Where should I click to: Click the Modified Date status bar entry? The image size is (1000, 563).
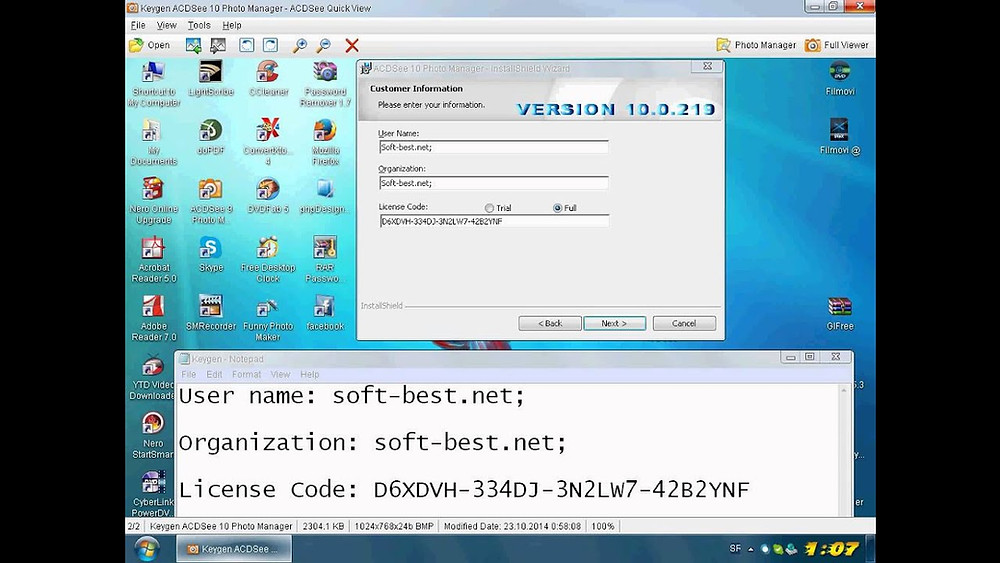512,527
